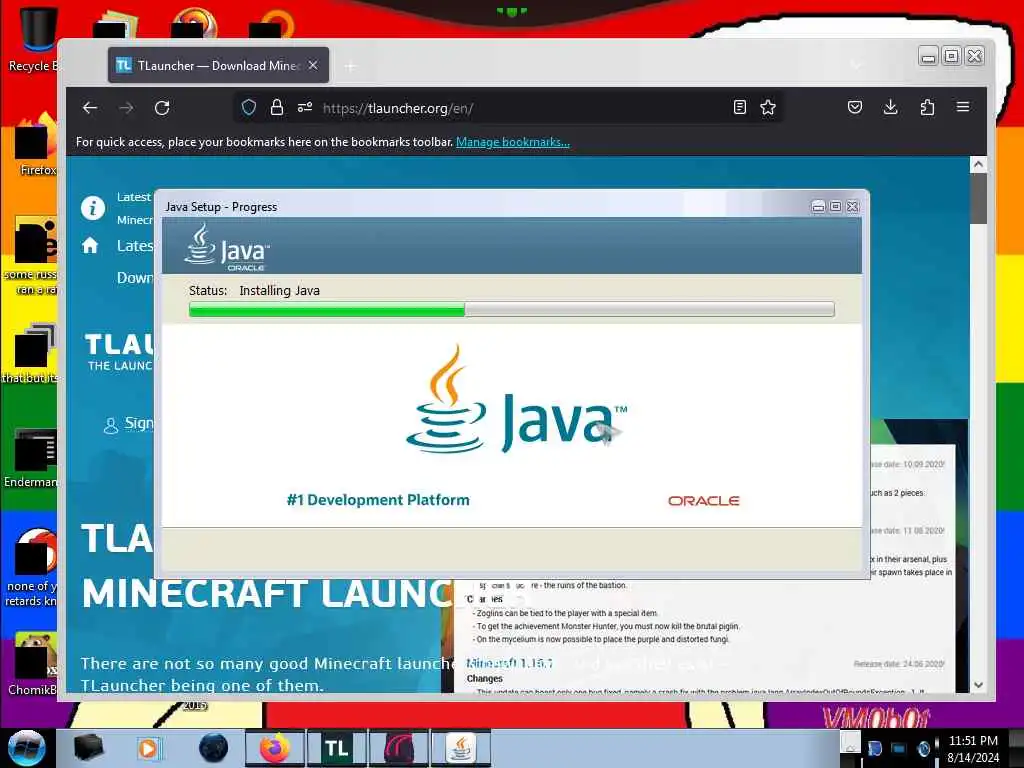
Task: Go back with the Firefox back arrow
Action: (90, 108)
